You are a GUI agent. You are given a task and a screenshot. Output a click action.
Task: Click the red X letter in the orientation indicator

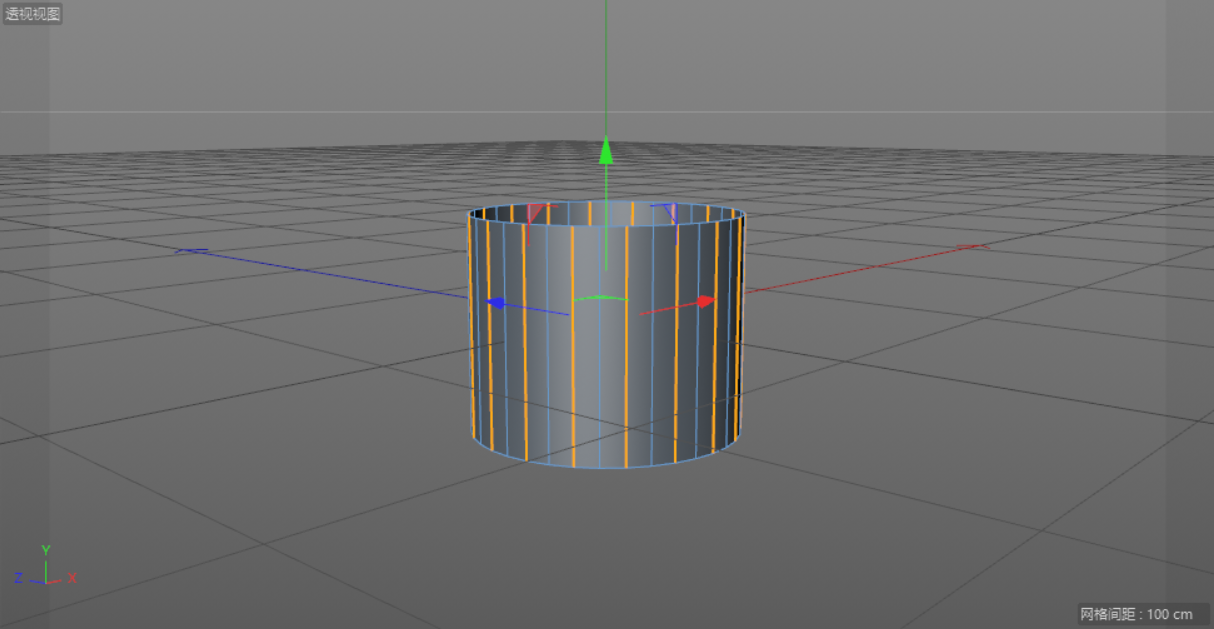72,578
